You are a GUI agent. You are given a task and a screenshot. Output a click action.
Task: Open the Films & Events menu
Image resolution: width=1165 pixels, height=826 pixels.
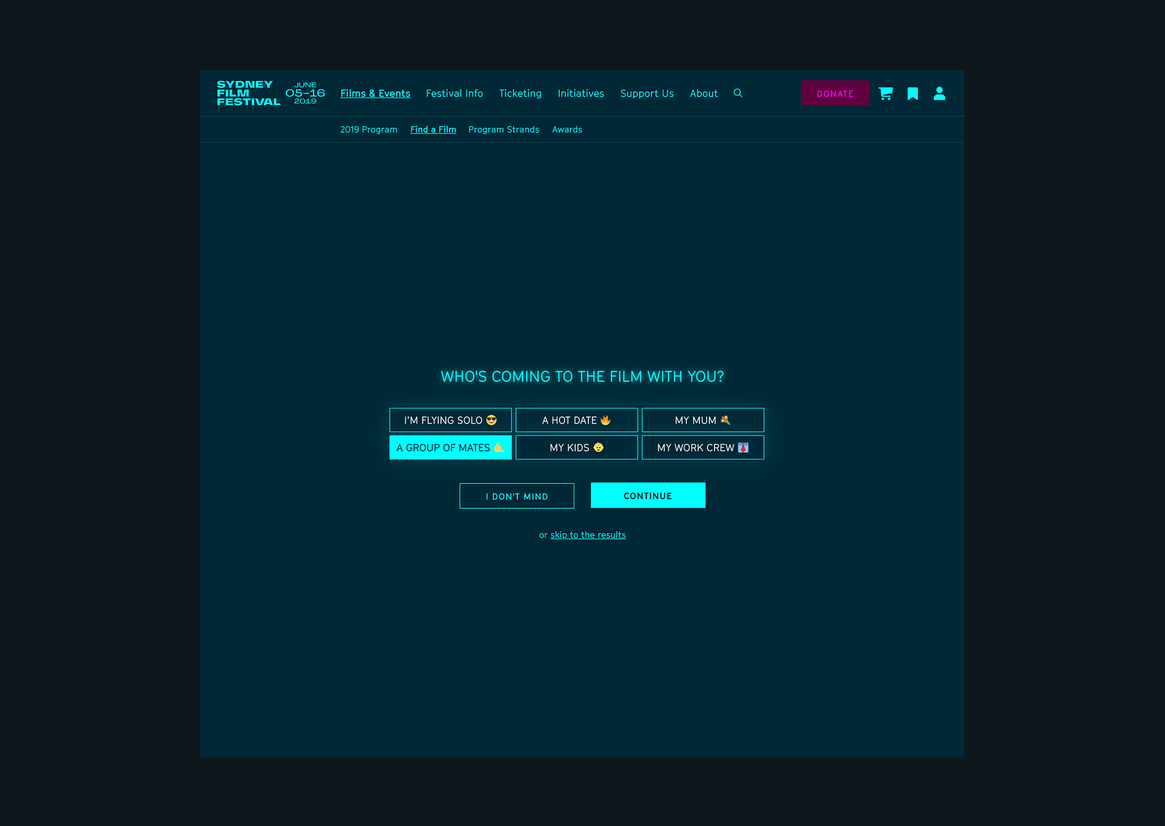(375, 93)
